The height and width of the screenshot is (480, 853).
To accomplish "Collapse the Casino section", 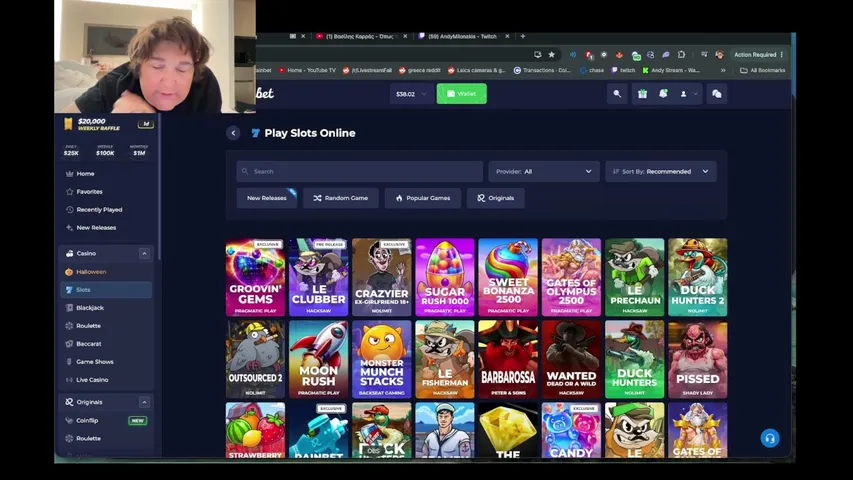I will pos(144,254).
